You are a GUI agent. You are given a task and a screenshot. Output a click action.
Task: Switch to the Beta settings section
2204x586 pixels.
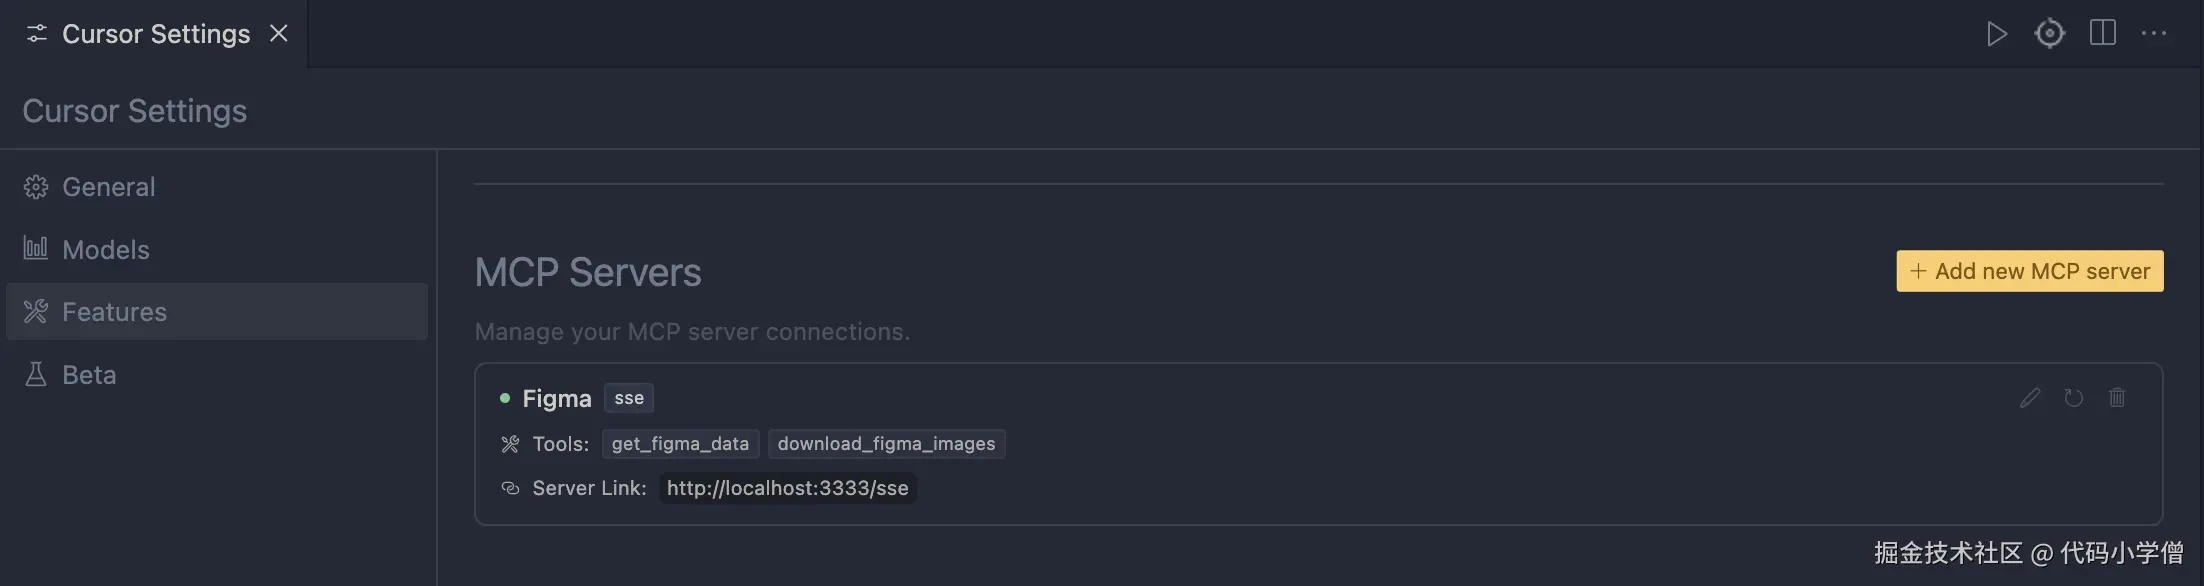pos(89,375)
